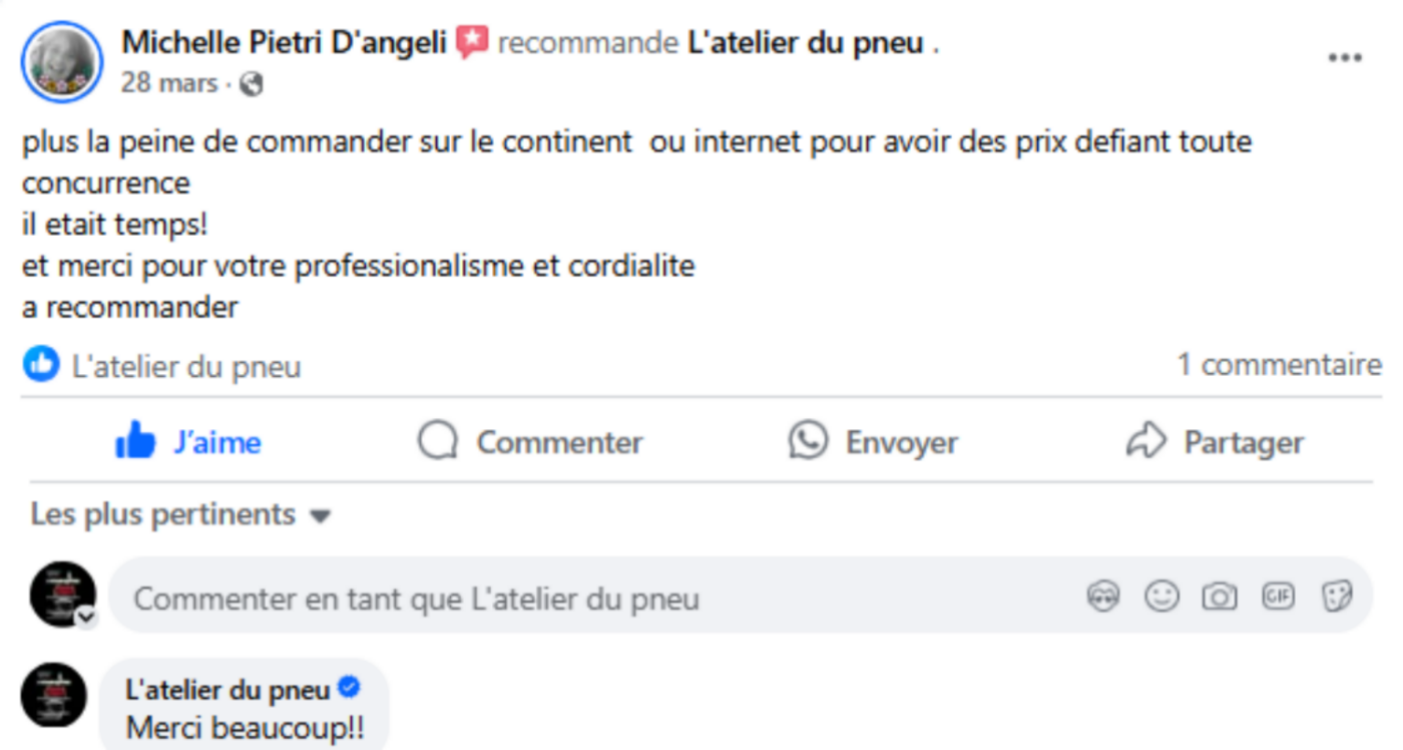Click the globe public-audience icon

[x=251, y=84]
